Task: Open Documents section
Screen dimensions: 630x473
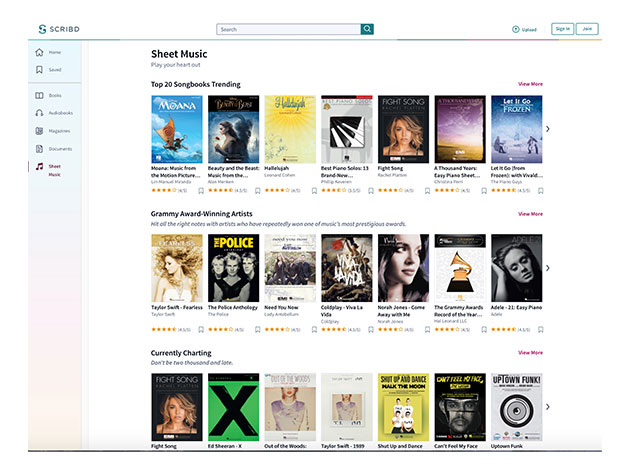Action: tap(54, 149)
